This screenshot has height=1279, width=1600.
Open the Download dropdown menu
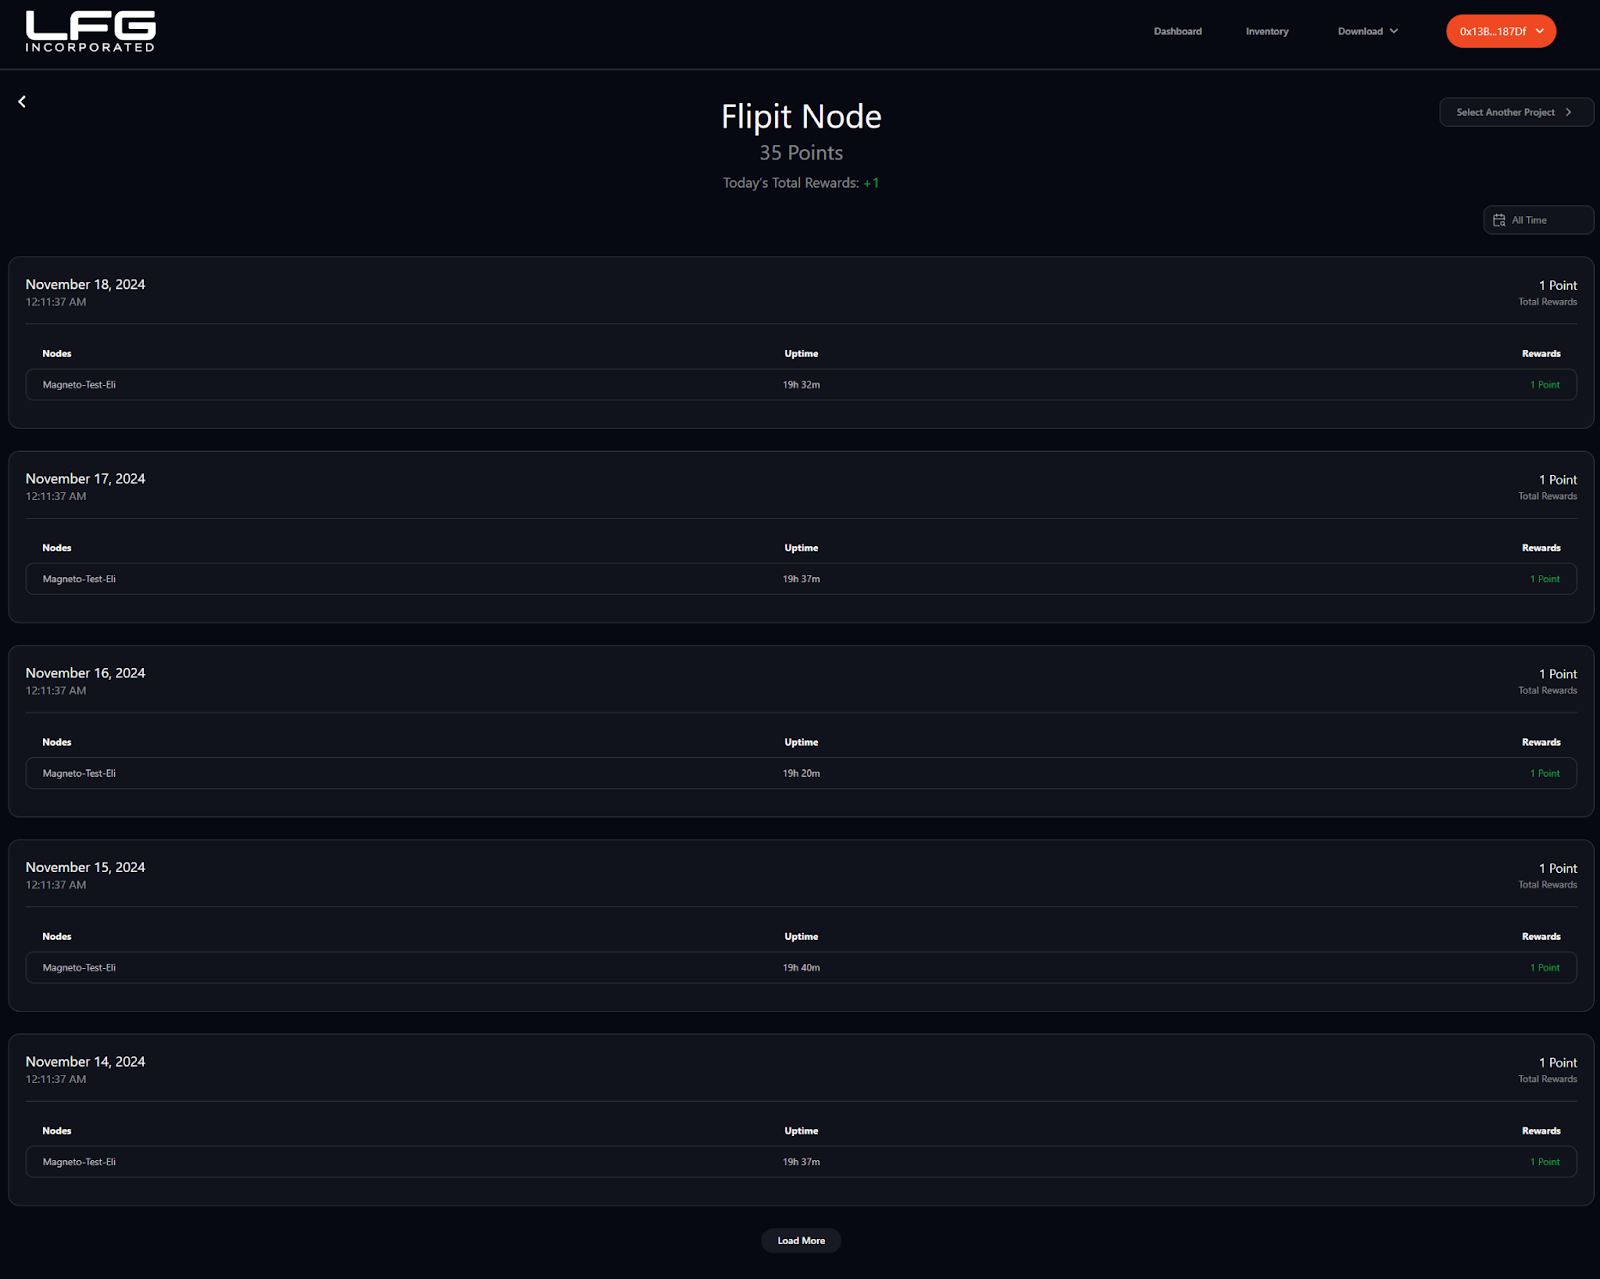(1367, 31)
